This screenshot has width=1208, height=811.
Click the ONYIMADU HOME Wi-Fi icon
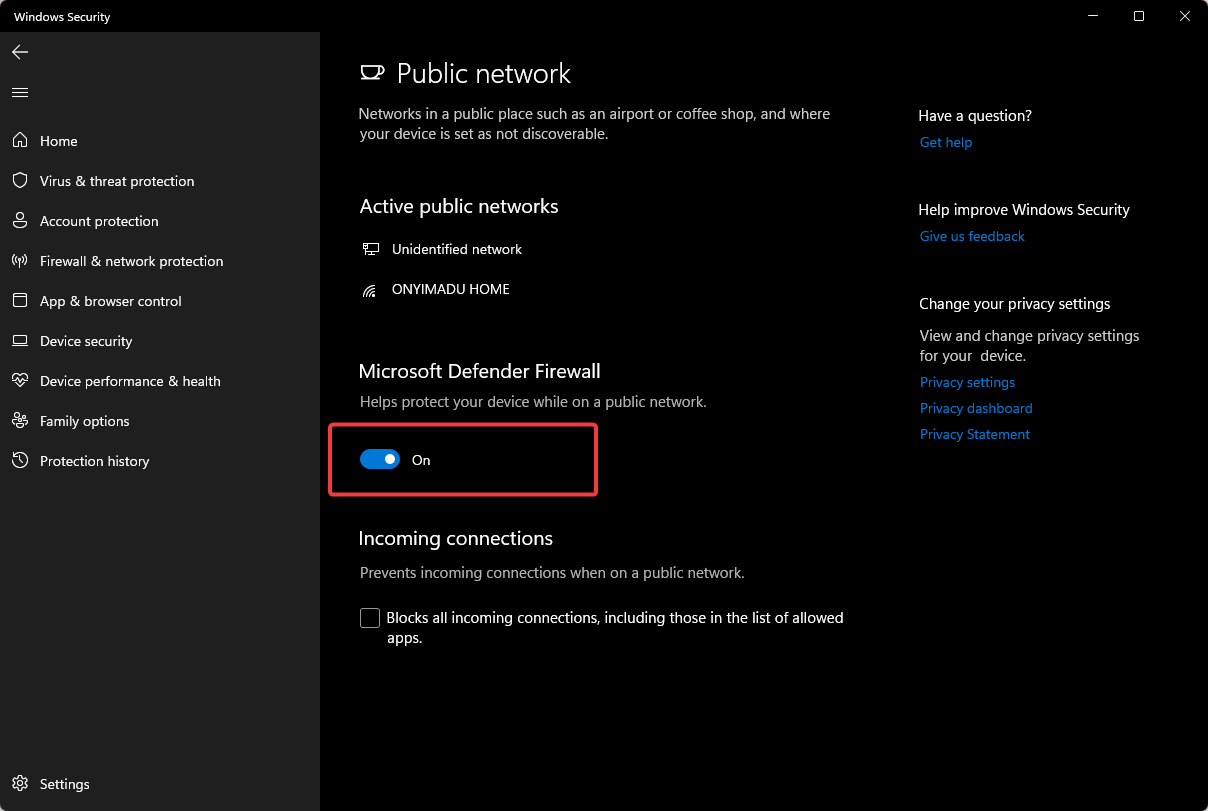[x=370, y=290]
